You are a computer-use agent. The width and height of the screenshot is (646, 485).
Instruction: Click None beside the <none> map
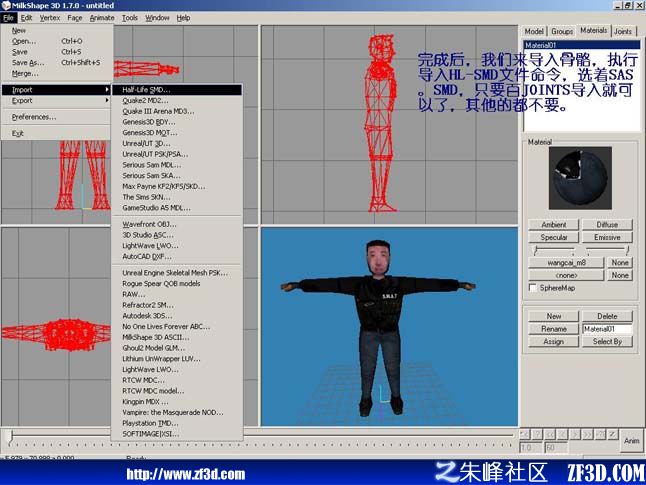point(620,275)
